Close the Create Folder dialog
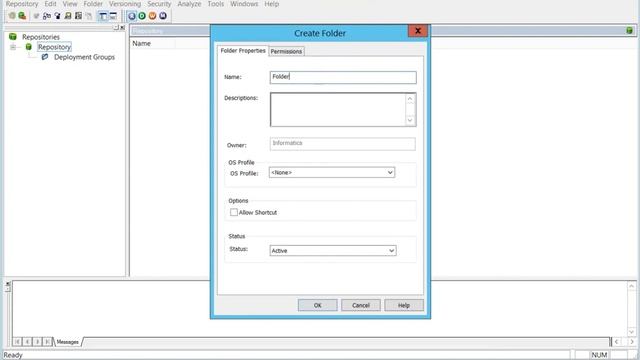The image size is (640, 360). pos(418,31)
